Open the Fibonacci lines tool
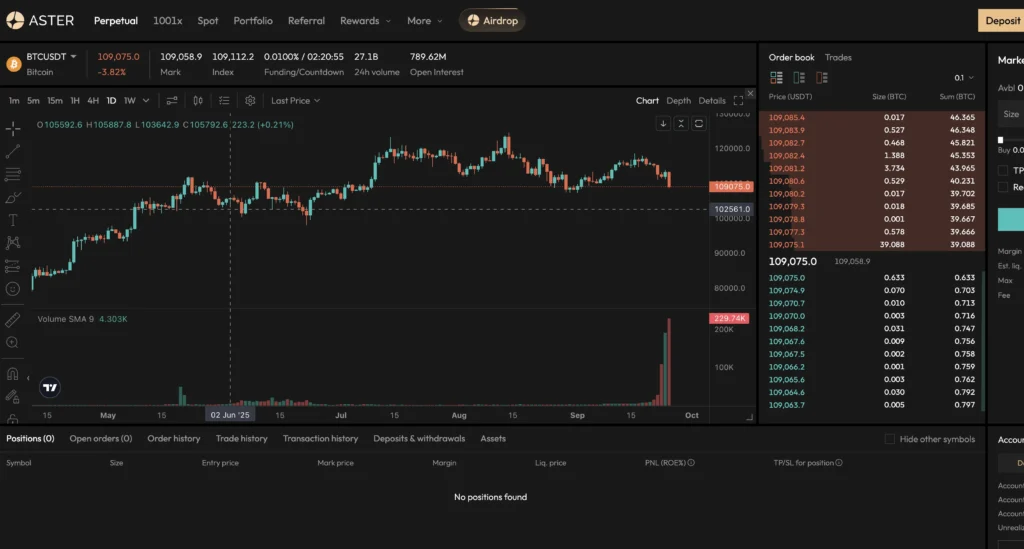The height and width of the screenshot is (549, 1024). tap(12, 174)
